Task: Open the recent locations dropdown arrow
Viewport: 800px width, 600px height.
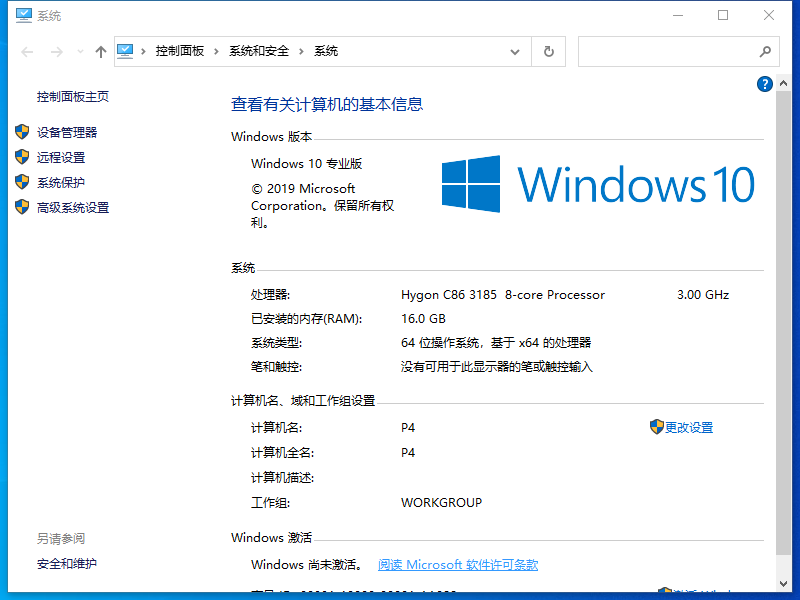Action: pos(80,52)
